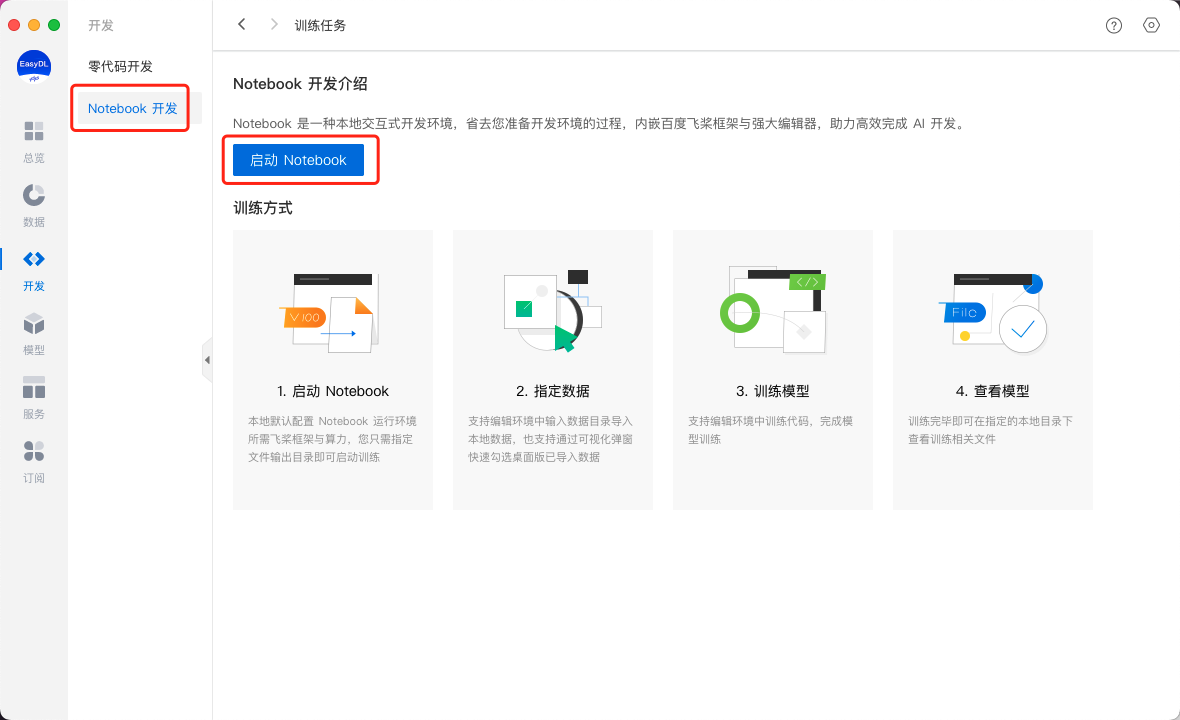Open the 订阅 subscription section
This screenshot has width=1180, height=720.
tap(34, 461)
